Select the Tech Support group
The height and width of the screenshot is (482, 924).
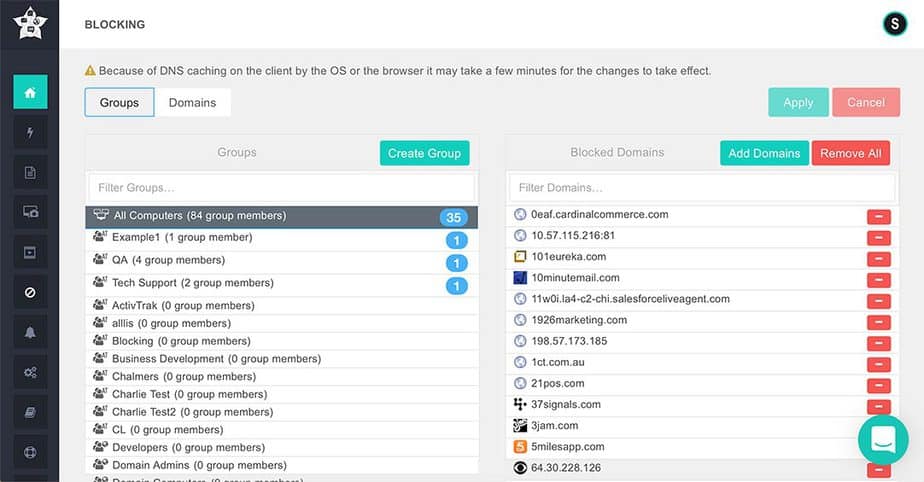(192, 284)
